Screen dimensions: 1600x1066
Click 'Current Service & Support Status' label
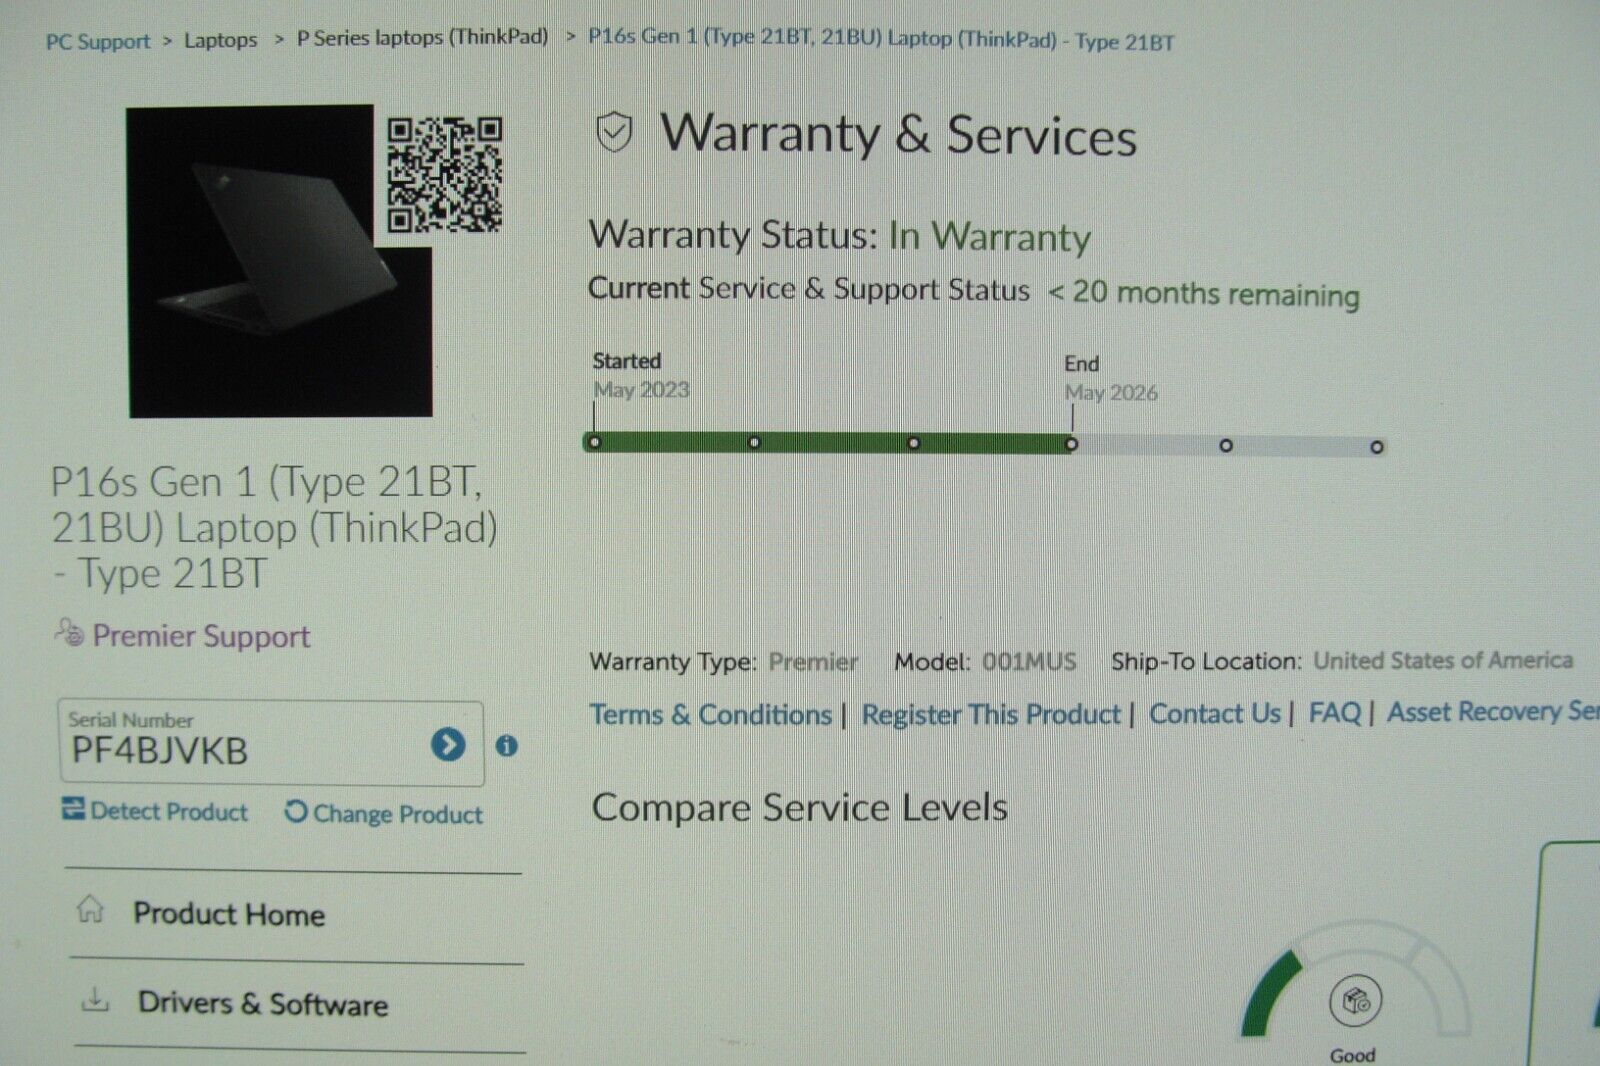click(x=808, y=288)
